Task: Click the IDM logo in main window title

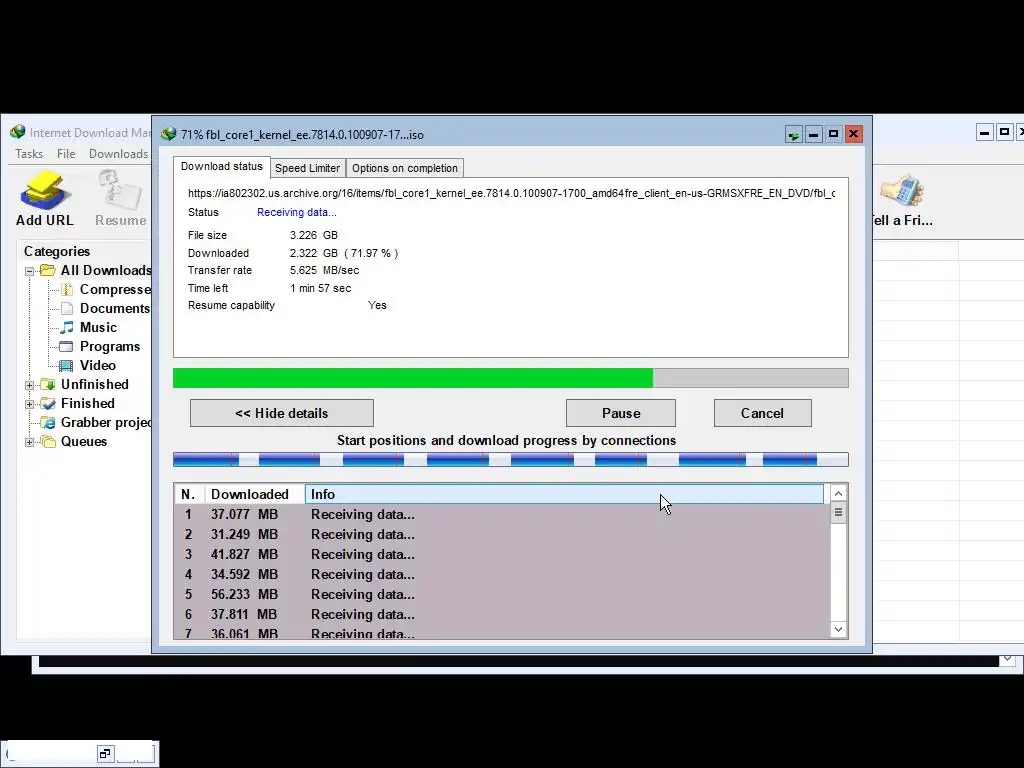Action: [18, 132]
